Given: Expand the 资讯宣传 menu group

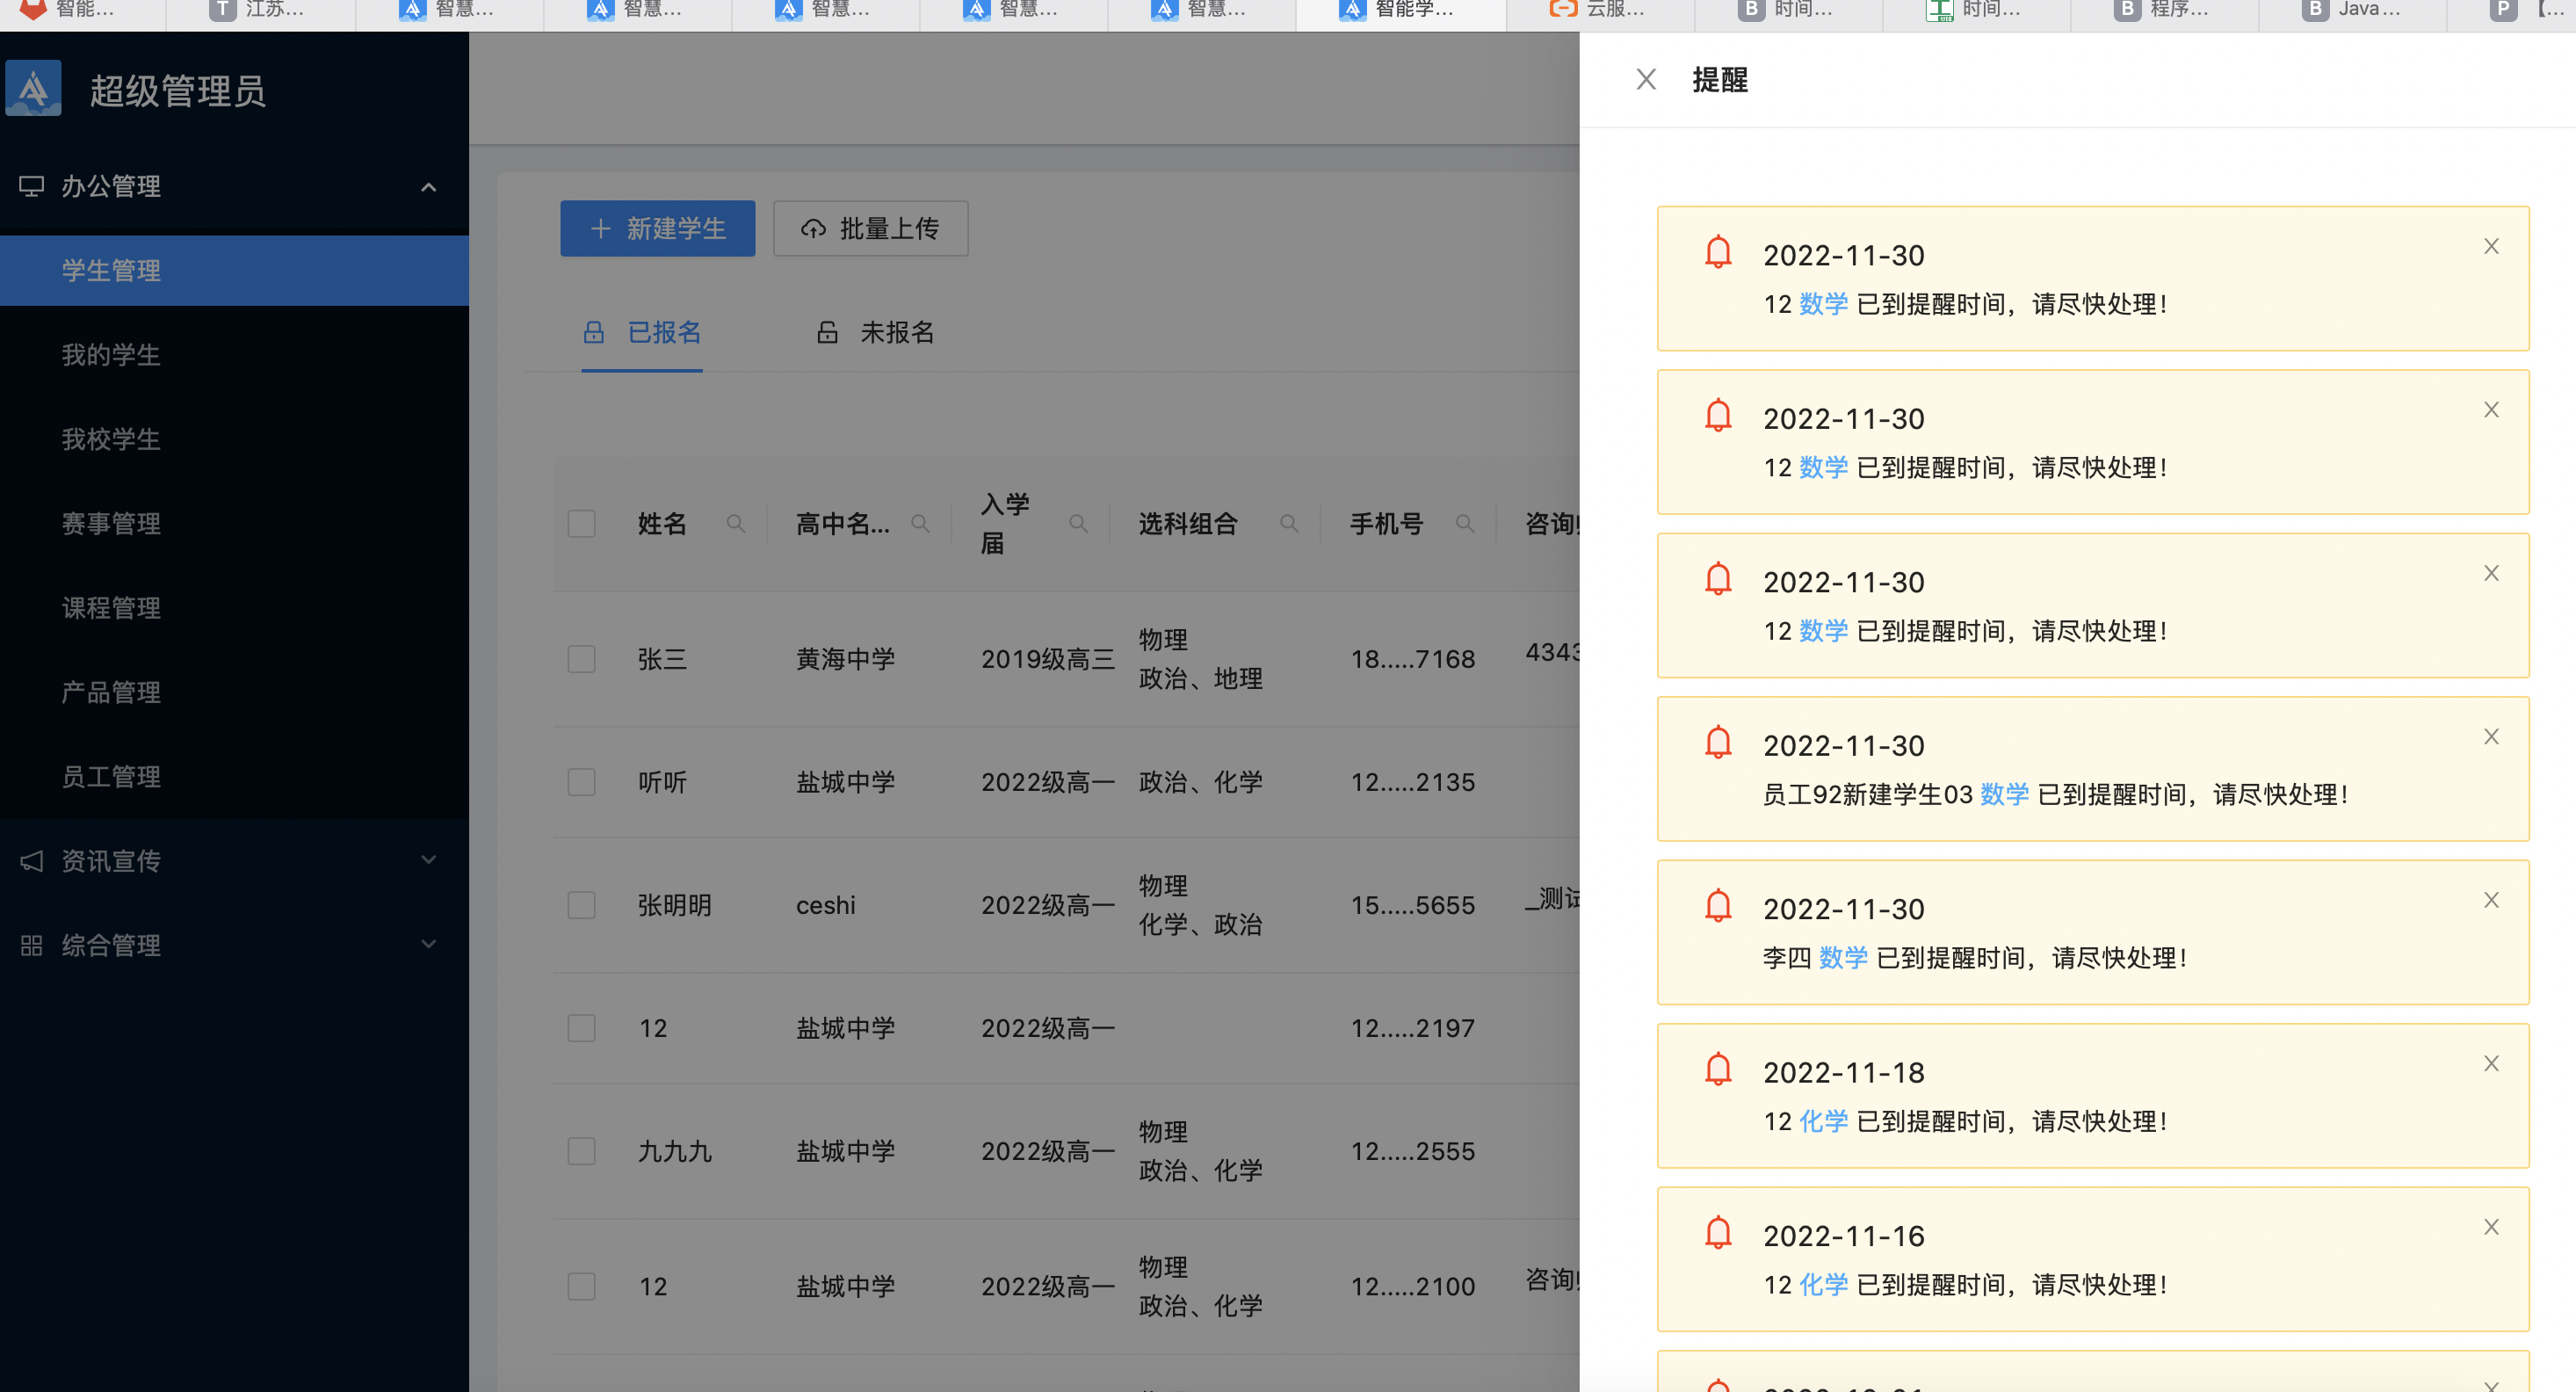Looking at the screenshot, I should (x=428, y=860).
